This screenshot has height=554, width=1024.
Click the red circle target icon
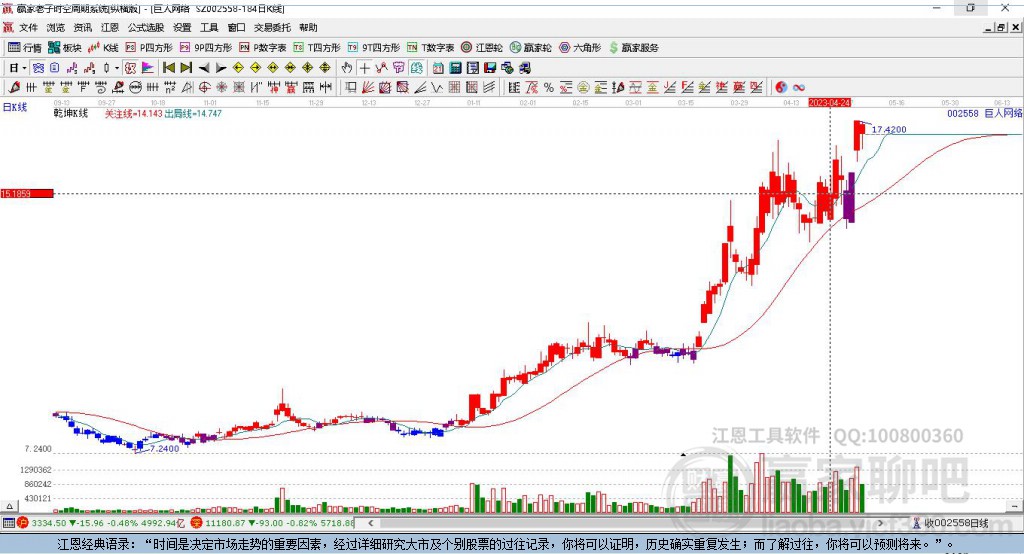[204, 87]
